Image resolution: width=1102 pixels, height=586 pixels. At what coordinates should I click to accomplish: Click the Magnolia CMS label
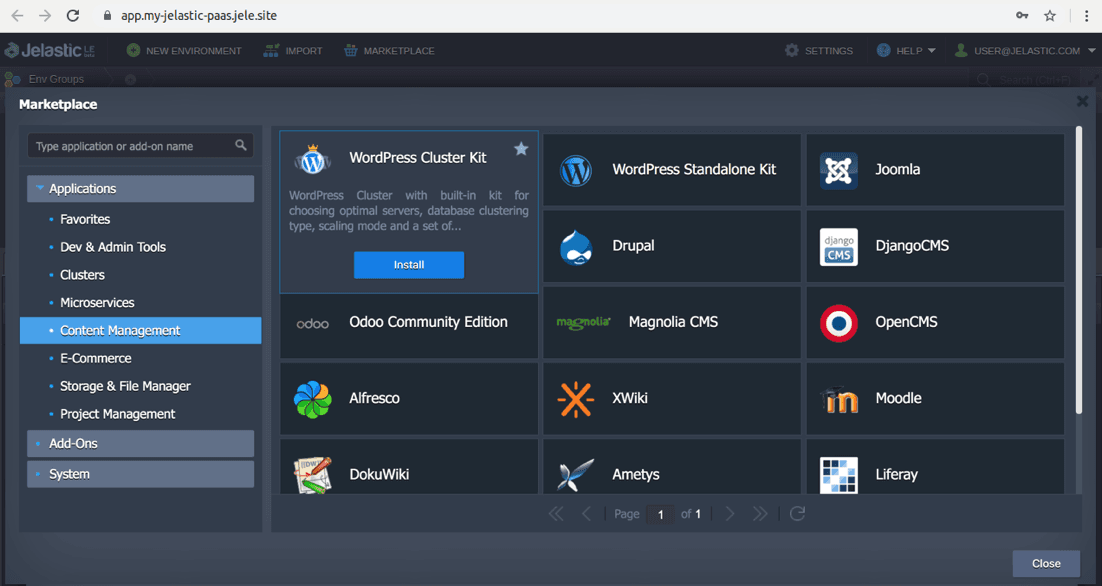point(673,322)
